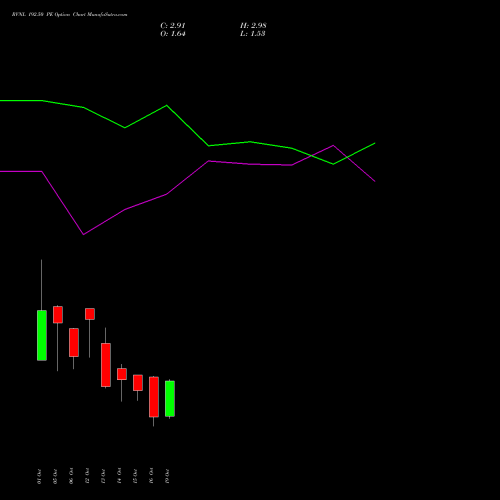
Task: Select the '06 Oct' date axis label
Action: pyautogui.click(x=71, y=476)
